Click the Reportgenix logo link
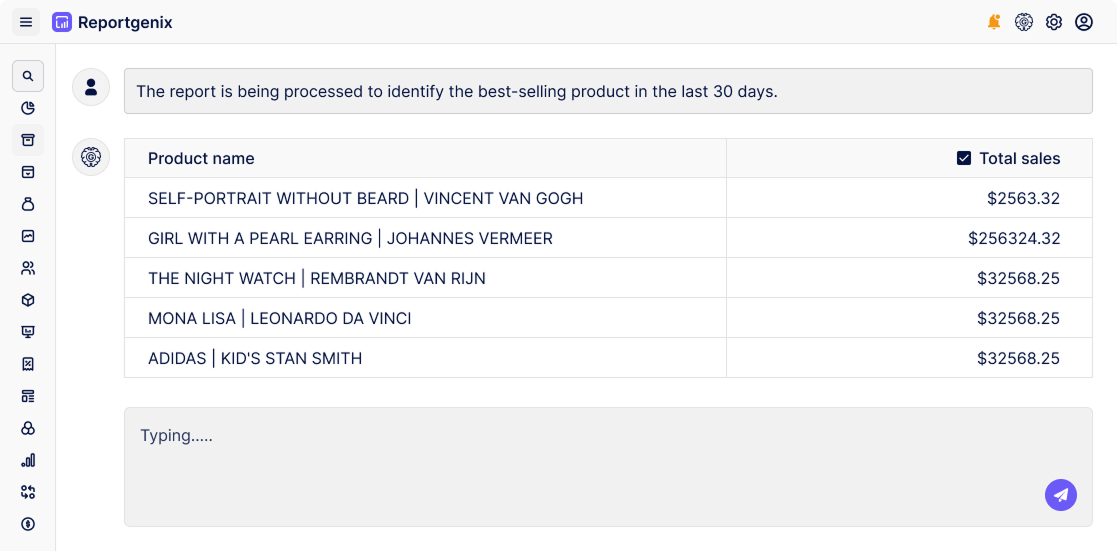 click(x=112, y=22)
